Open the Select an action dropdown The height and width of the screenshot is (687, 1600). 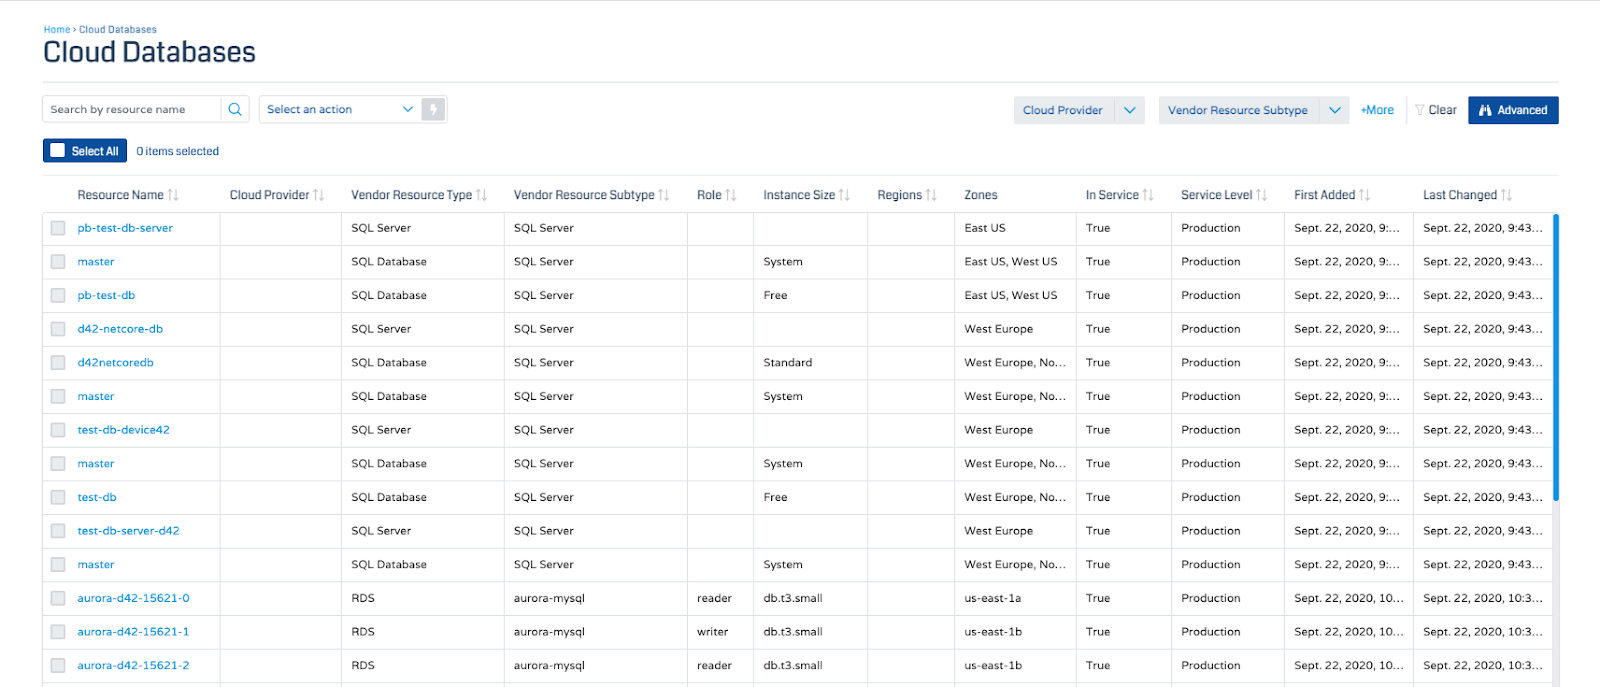pos(339,110)
